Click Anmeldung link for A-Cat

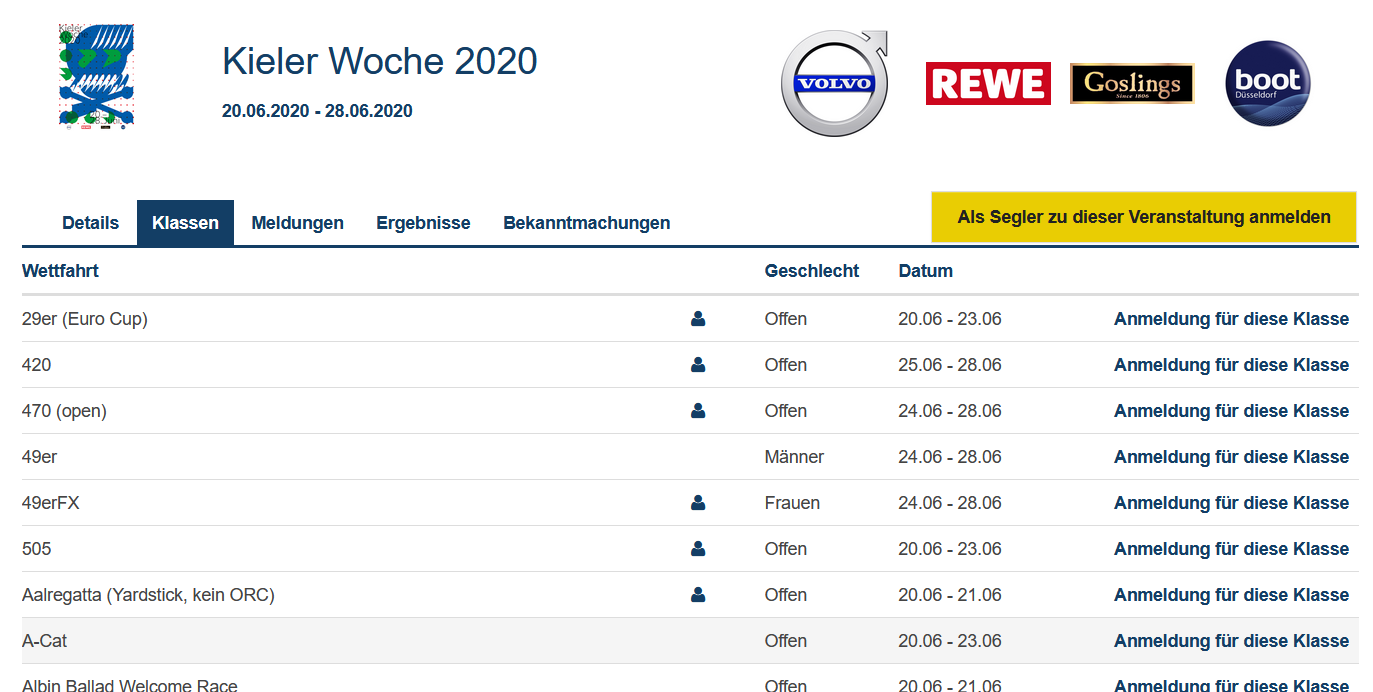[x=1231, y=641]
